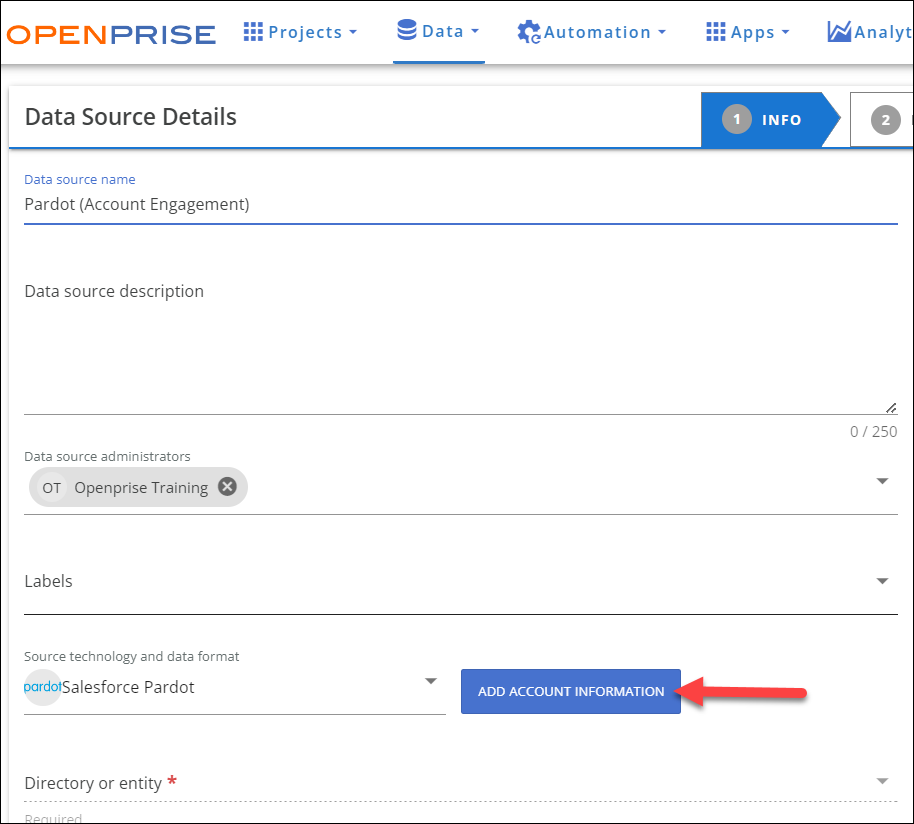Screen dimensions: 914x824
Task: Click the Automation gear icon
Action: tap(529, 32)
